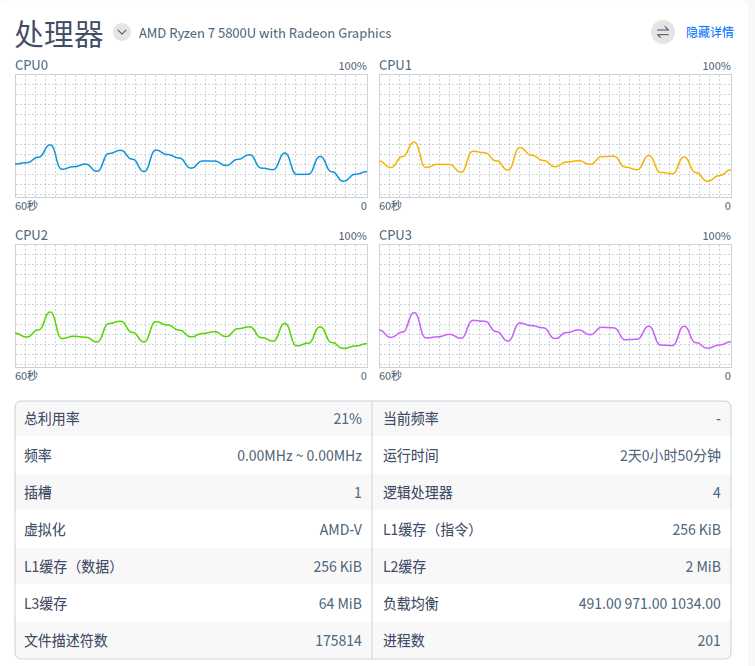Click the CPU0 usage graph

click(191, 135)
